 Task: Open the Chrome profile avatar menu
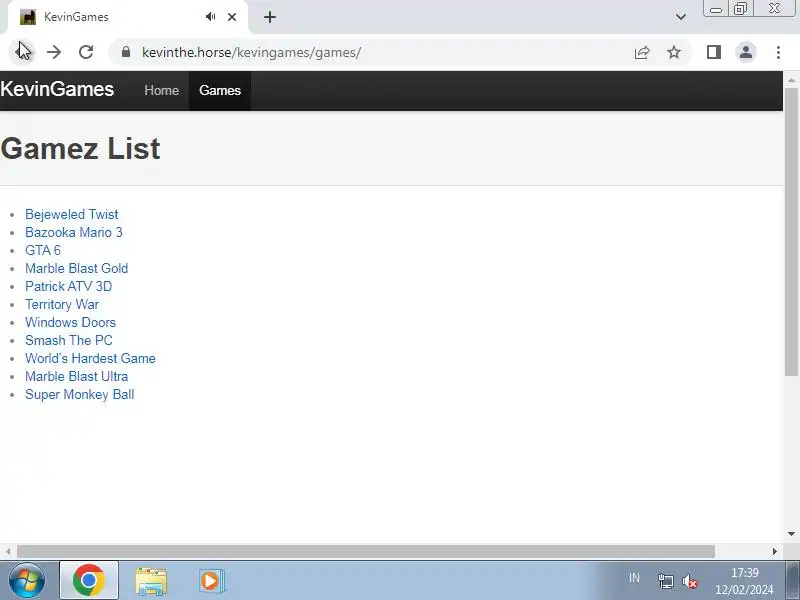click(x=746, y=52)
